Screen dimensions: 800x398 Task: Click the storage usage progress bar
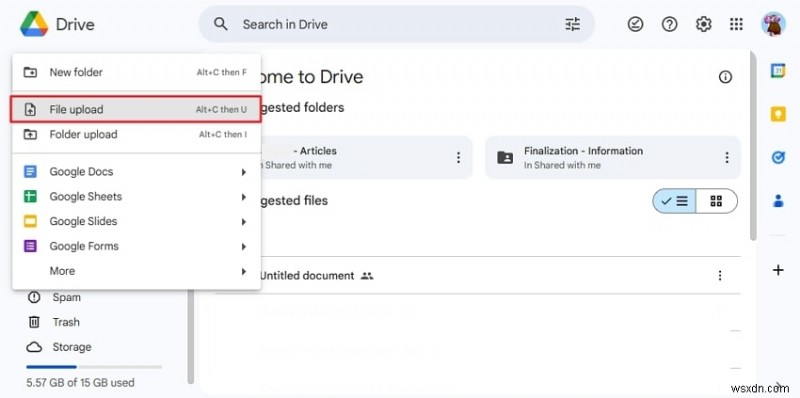click(x=94, y=366)
